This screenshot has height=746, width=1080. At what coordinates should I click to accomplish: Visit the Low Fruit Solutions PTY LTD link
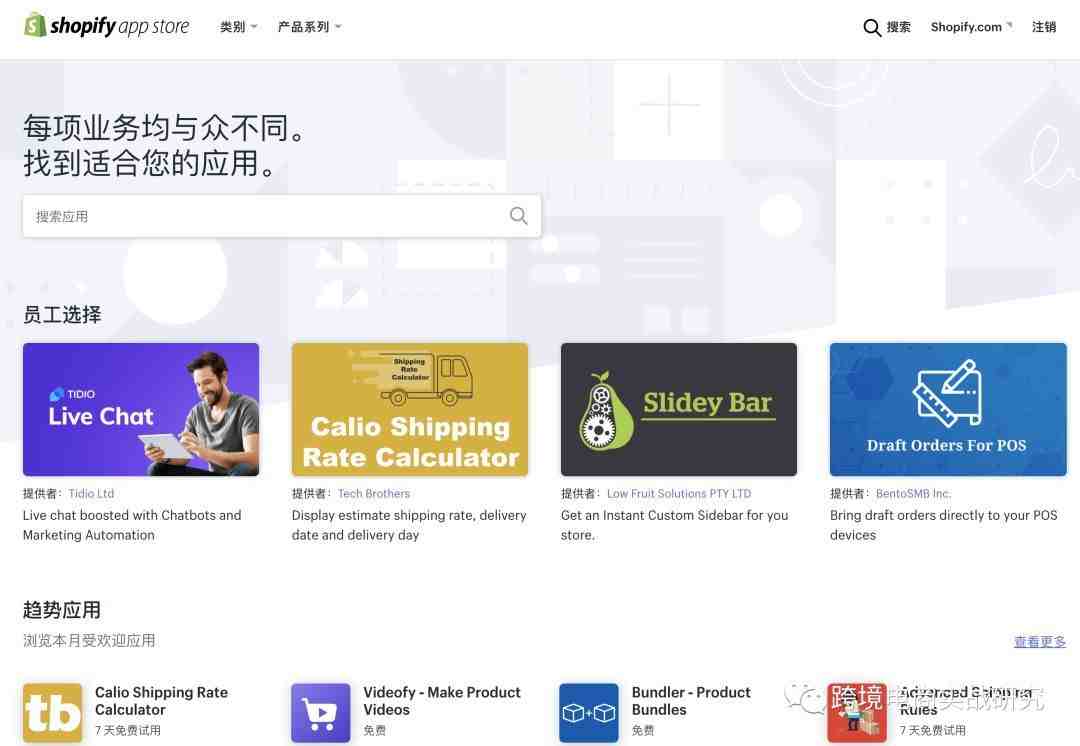pyautogui.click(x=679, y=493)
